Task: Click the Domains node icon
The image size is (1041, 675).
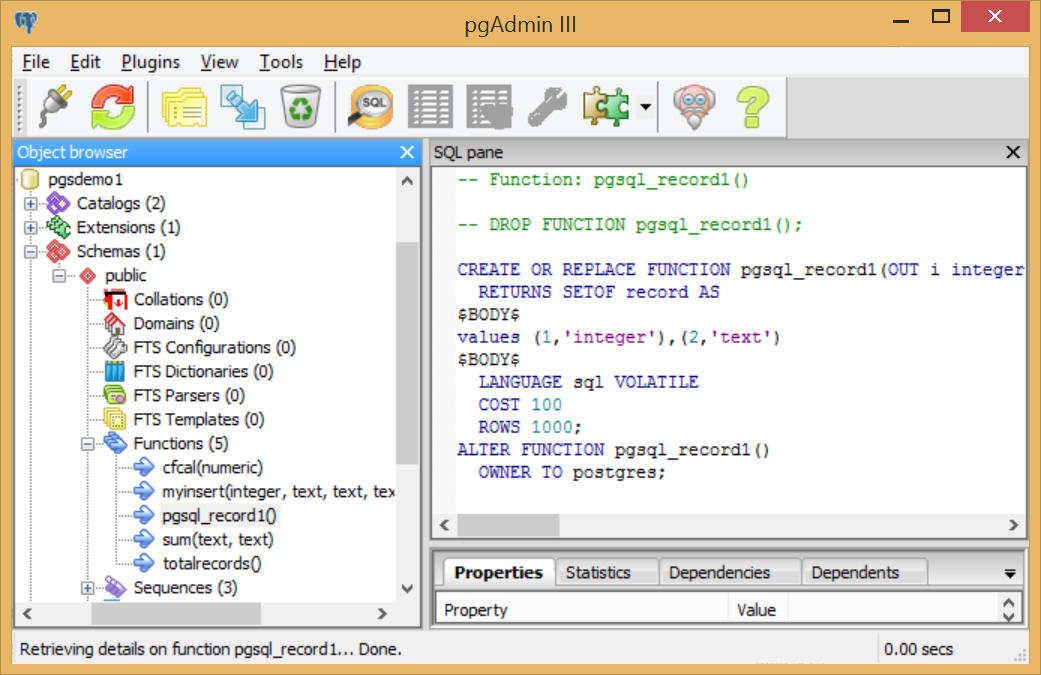Action: [115, 323]
